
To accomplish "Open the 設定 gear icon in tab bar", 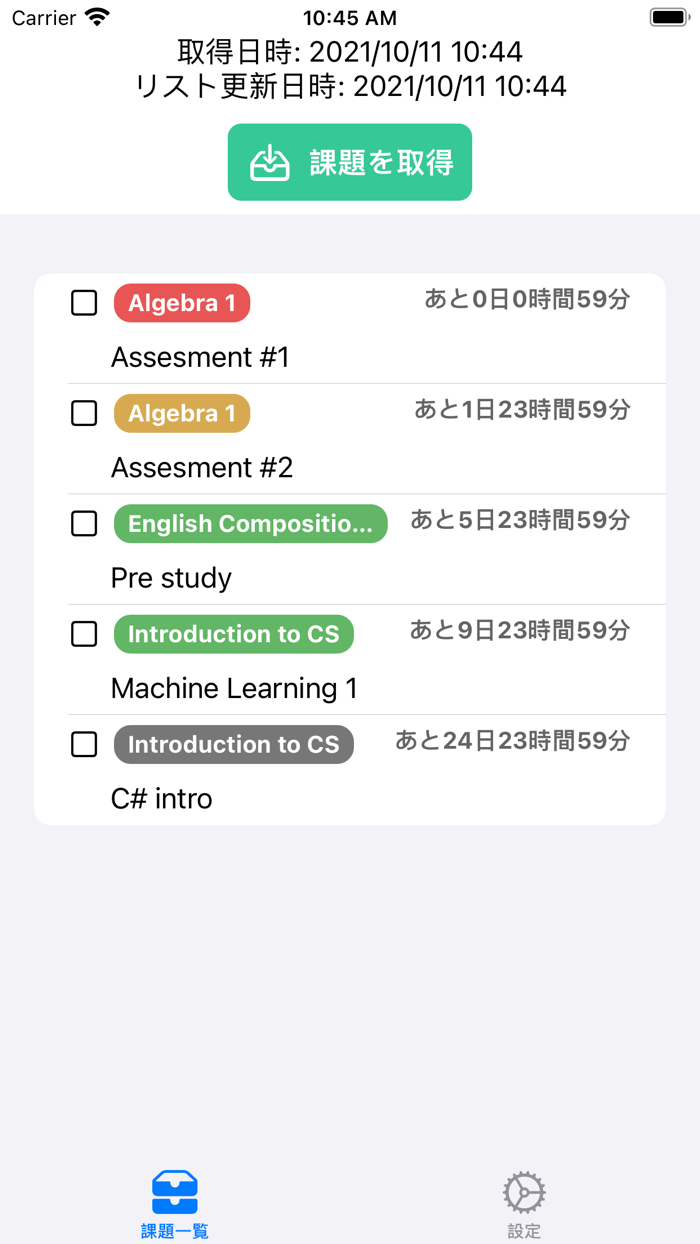I will tap(524, 1190).
